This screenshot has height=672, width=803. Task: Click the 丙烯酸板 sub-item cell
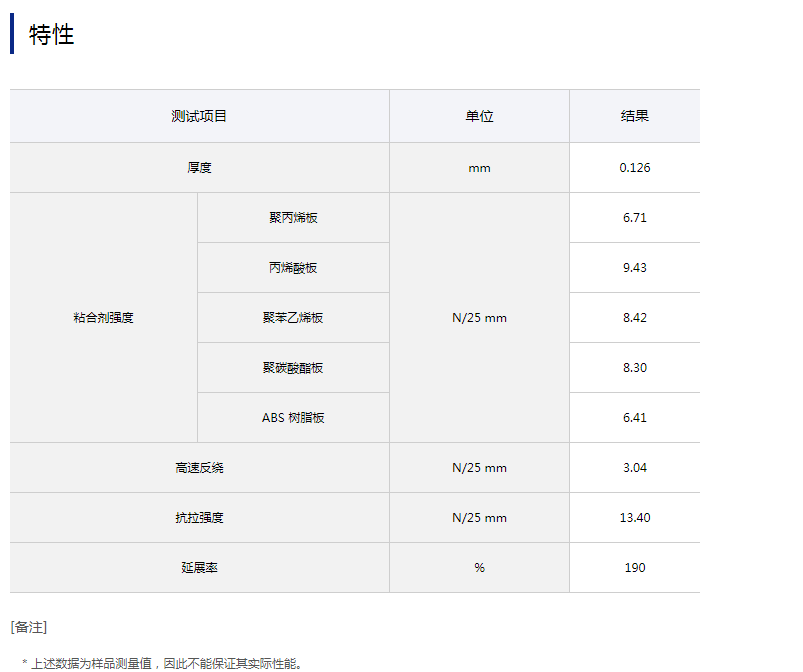[293, 268]
